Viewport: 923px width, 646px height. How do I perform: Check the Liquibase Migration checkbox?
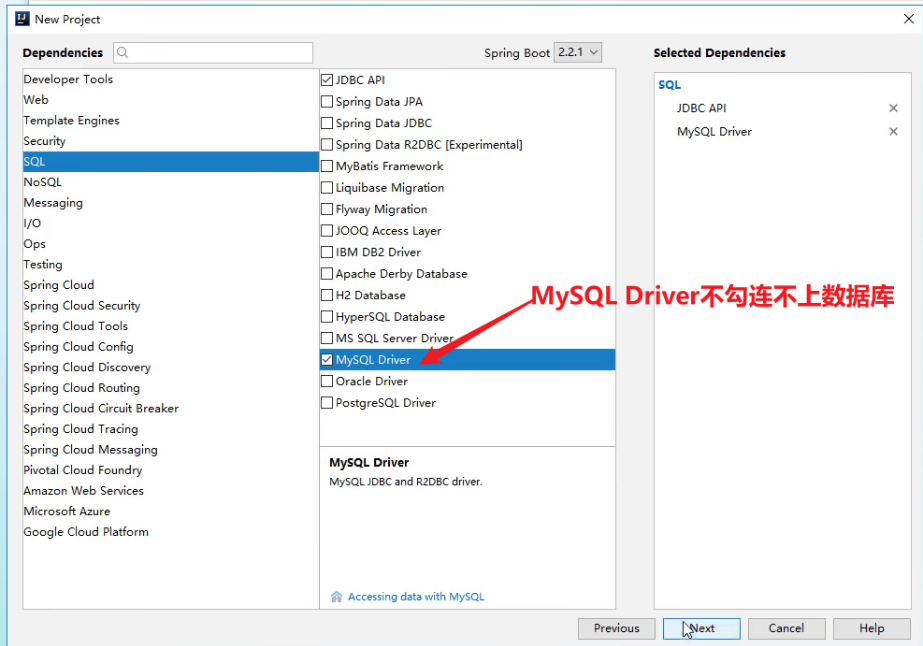coord(327,187)
